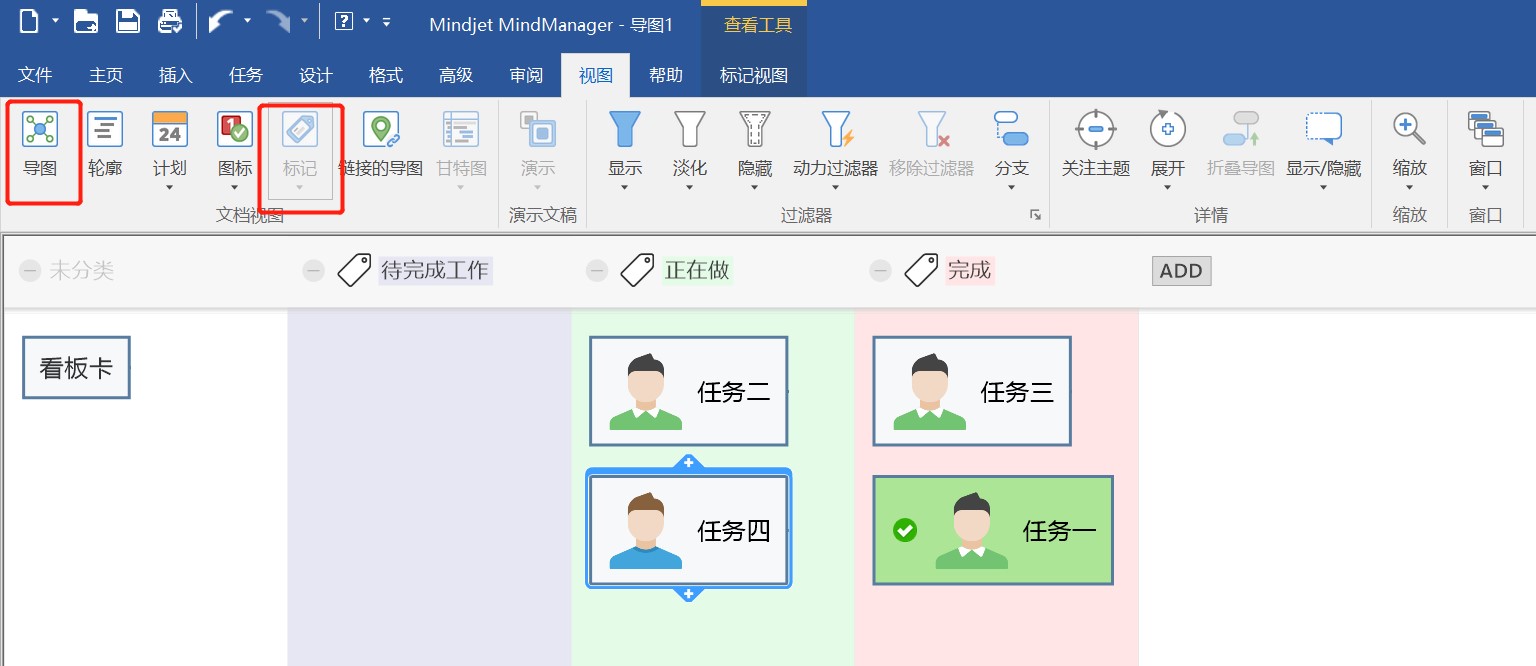1536x666 pixels.
Task: Click the 计划 schedule view icon
Action: tap(169, 145)
